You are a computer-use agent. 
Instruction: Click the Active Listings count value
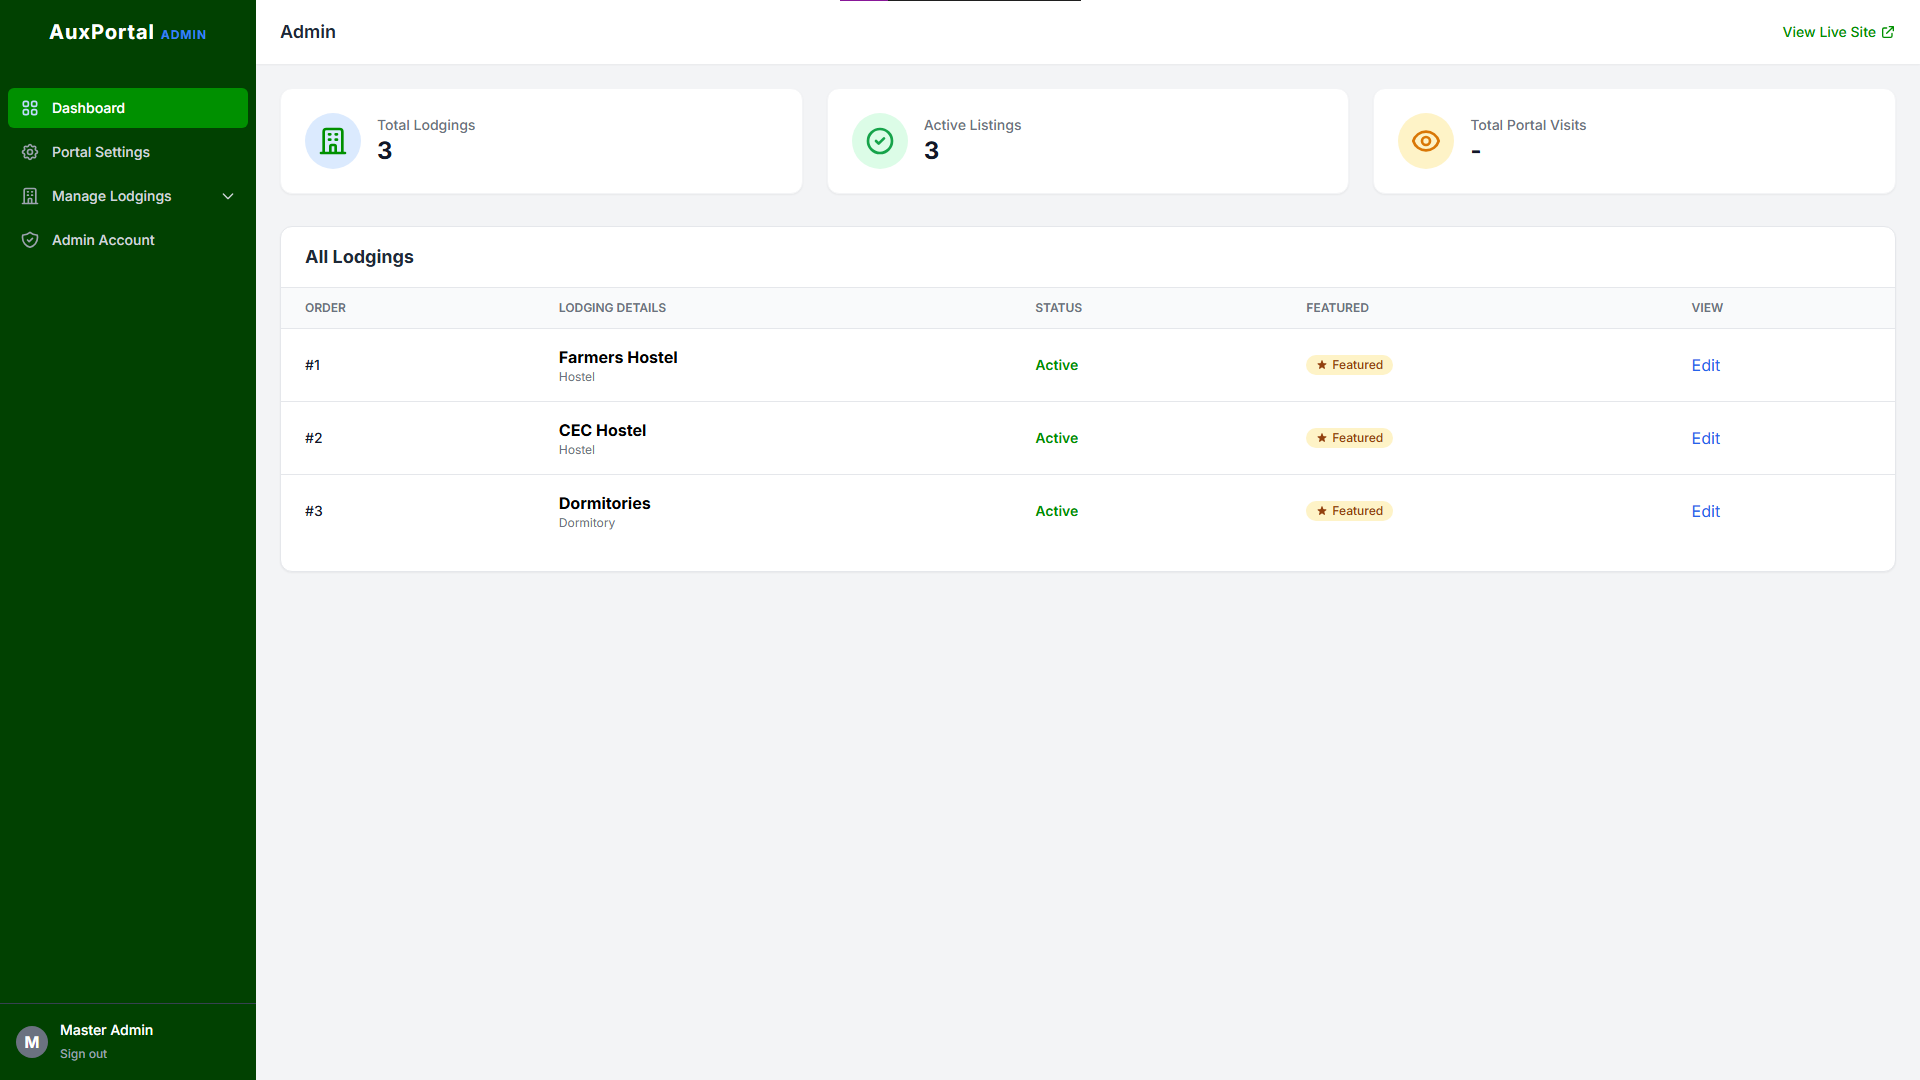coord(931,151)
